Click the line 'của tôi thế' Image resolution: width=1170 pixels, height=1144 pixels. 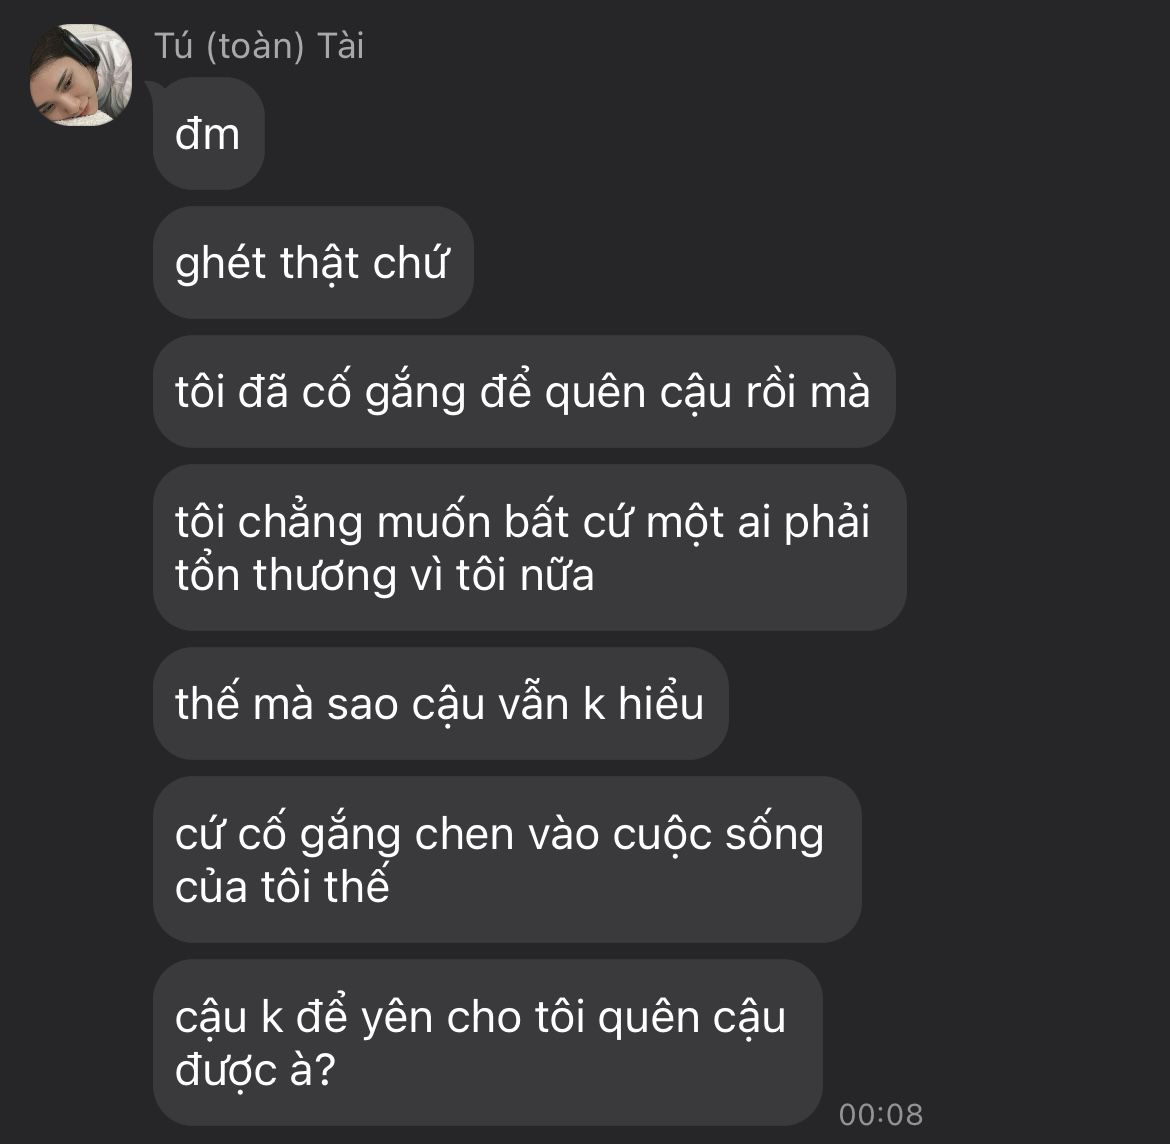tap(282, 887)
